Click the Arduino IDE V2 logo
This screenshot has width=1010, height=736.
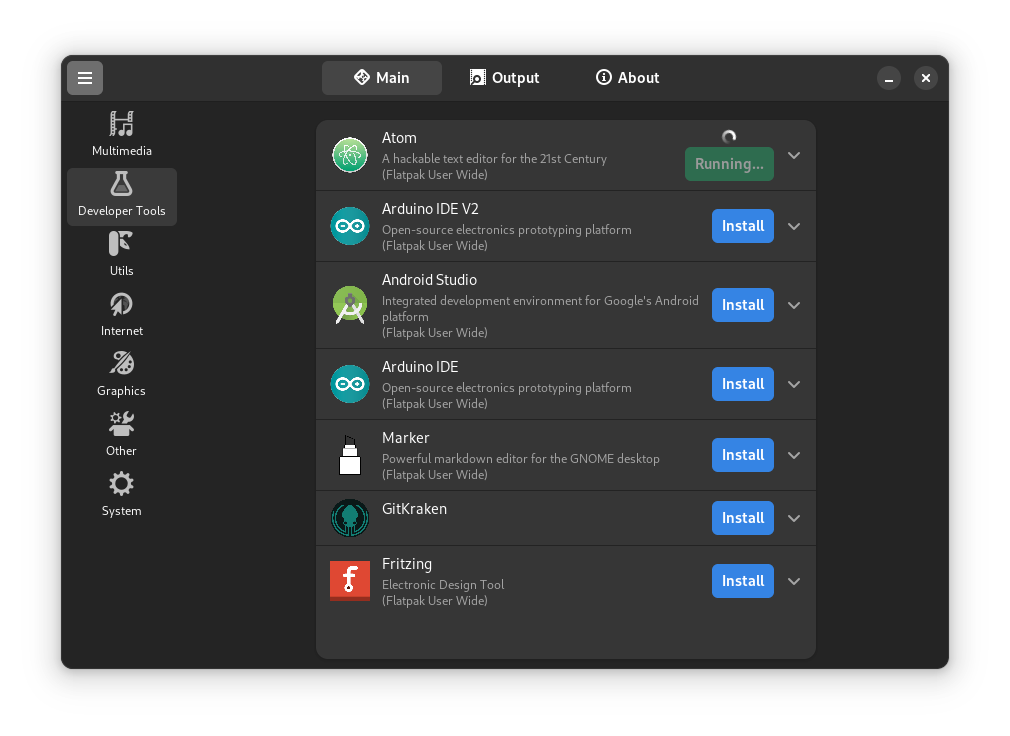click(x=350, y=226)
